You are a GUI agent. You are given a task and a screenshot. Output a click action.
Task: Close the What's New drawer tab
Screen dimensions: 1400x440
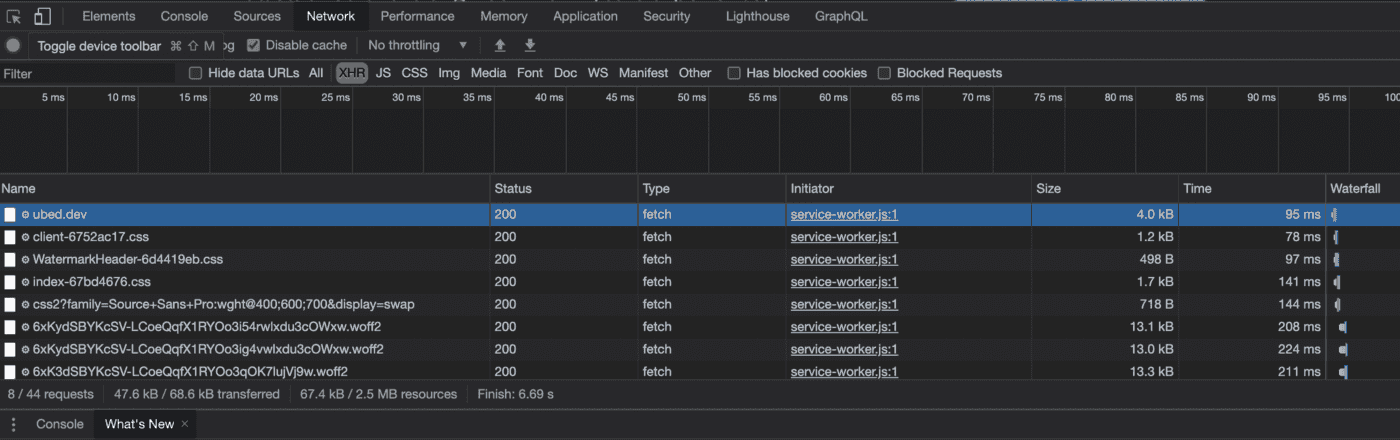(x=184, y=424)
